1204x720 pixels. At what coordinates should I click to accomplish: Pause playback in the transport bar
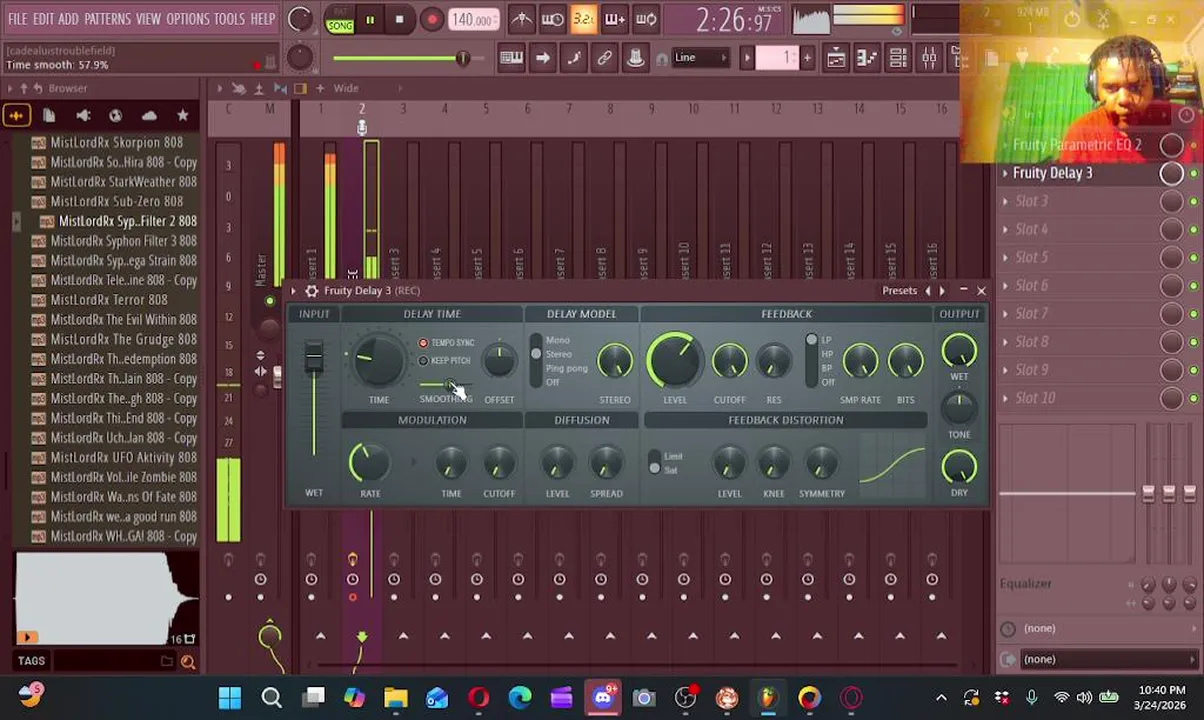pyautogui.click(x=370, y=19)
